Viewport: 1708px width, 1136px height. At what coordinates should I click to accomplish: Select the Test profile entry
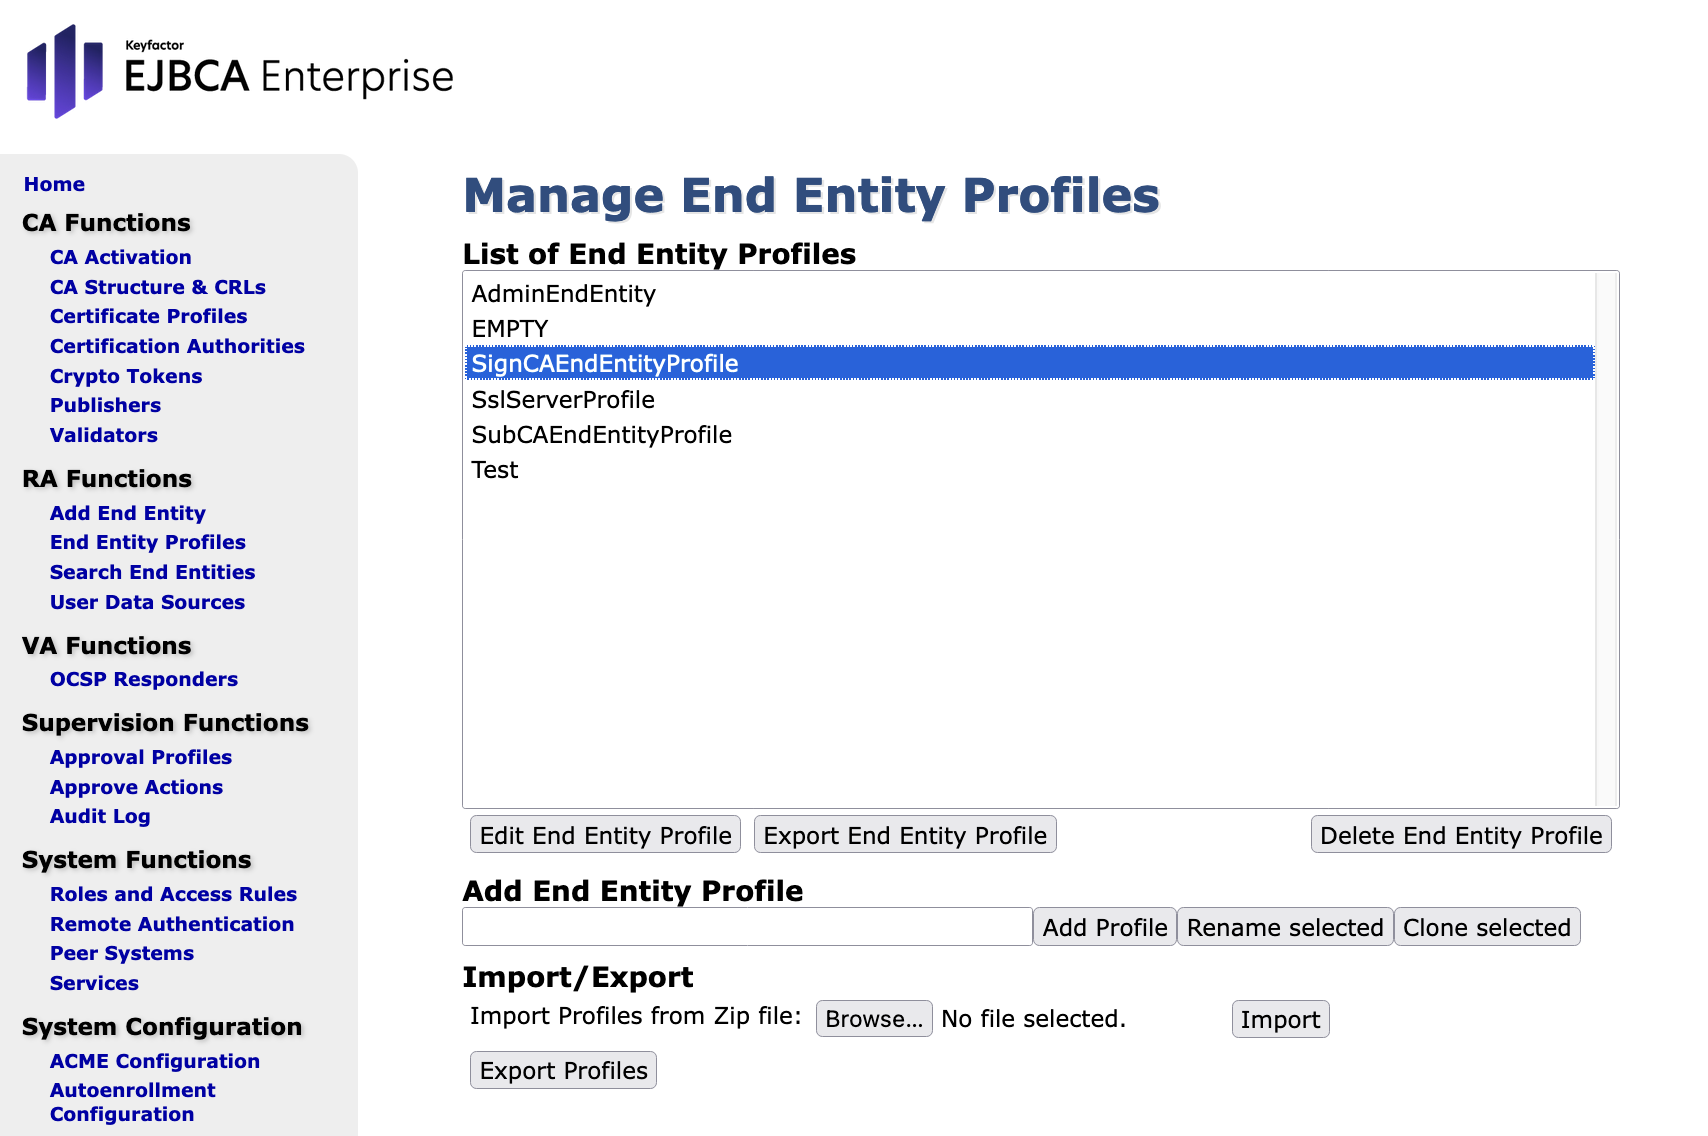click(x=495, y=470)
